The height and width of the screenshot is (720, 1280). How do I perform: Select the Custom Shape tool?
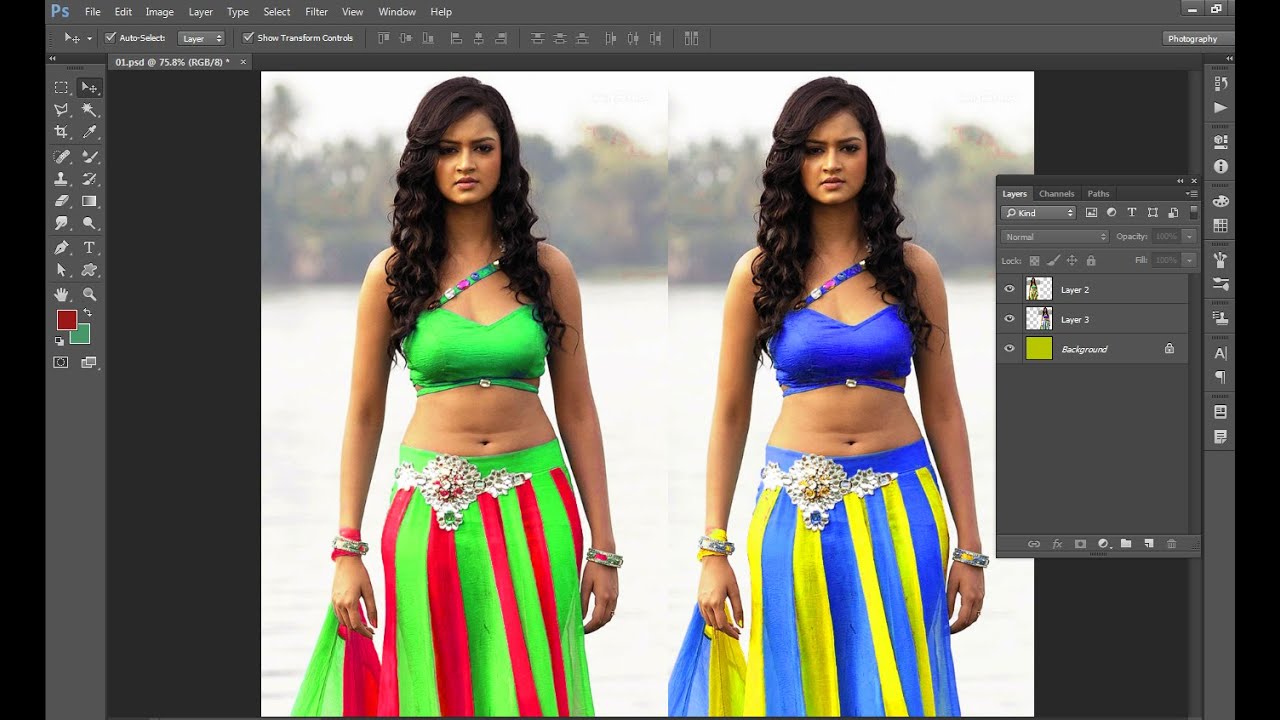point(89,270)
